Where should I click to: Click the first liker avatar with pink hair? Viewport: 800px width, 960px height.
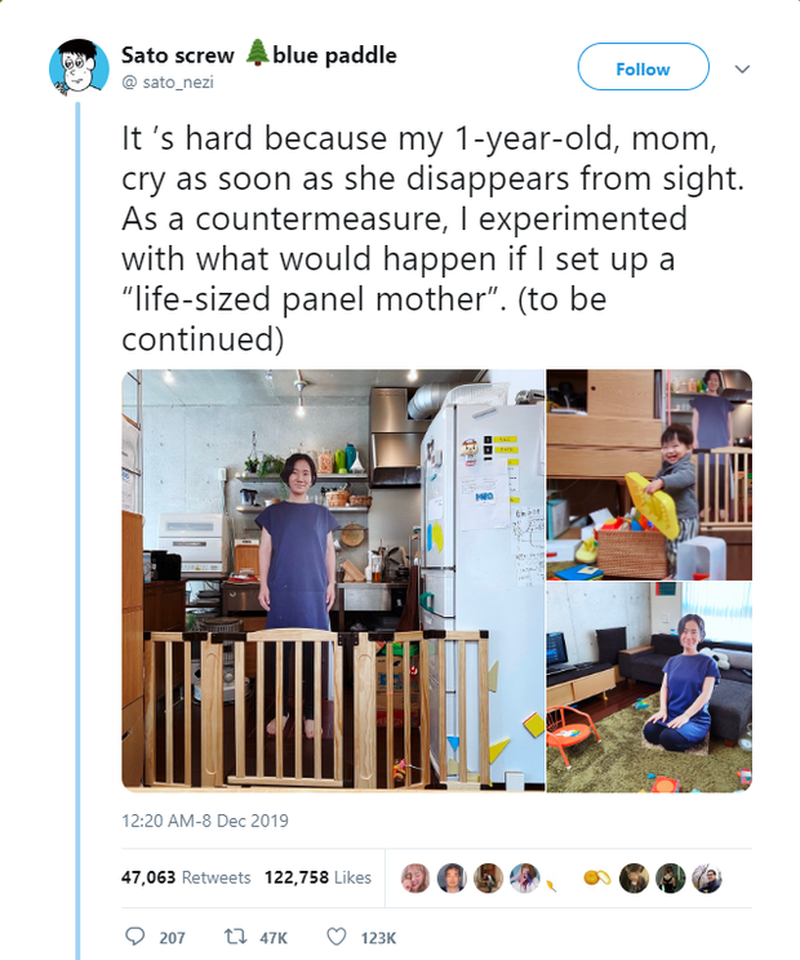[415, 878]
